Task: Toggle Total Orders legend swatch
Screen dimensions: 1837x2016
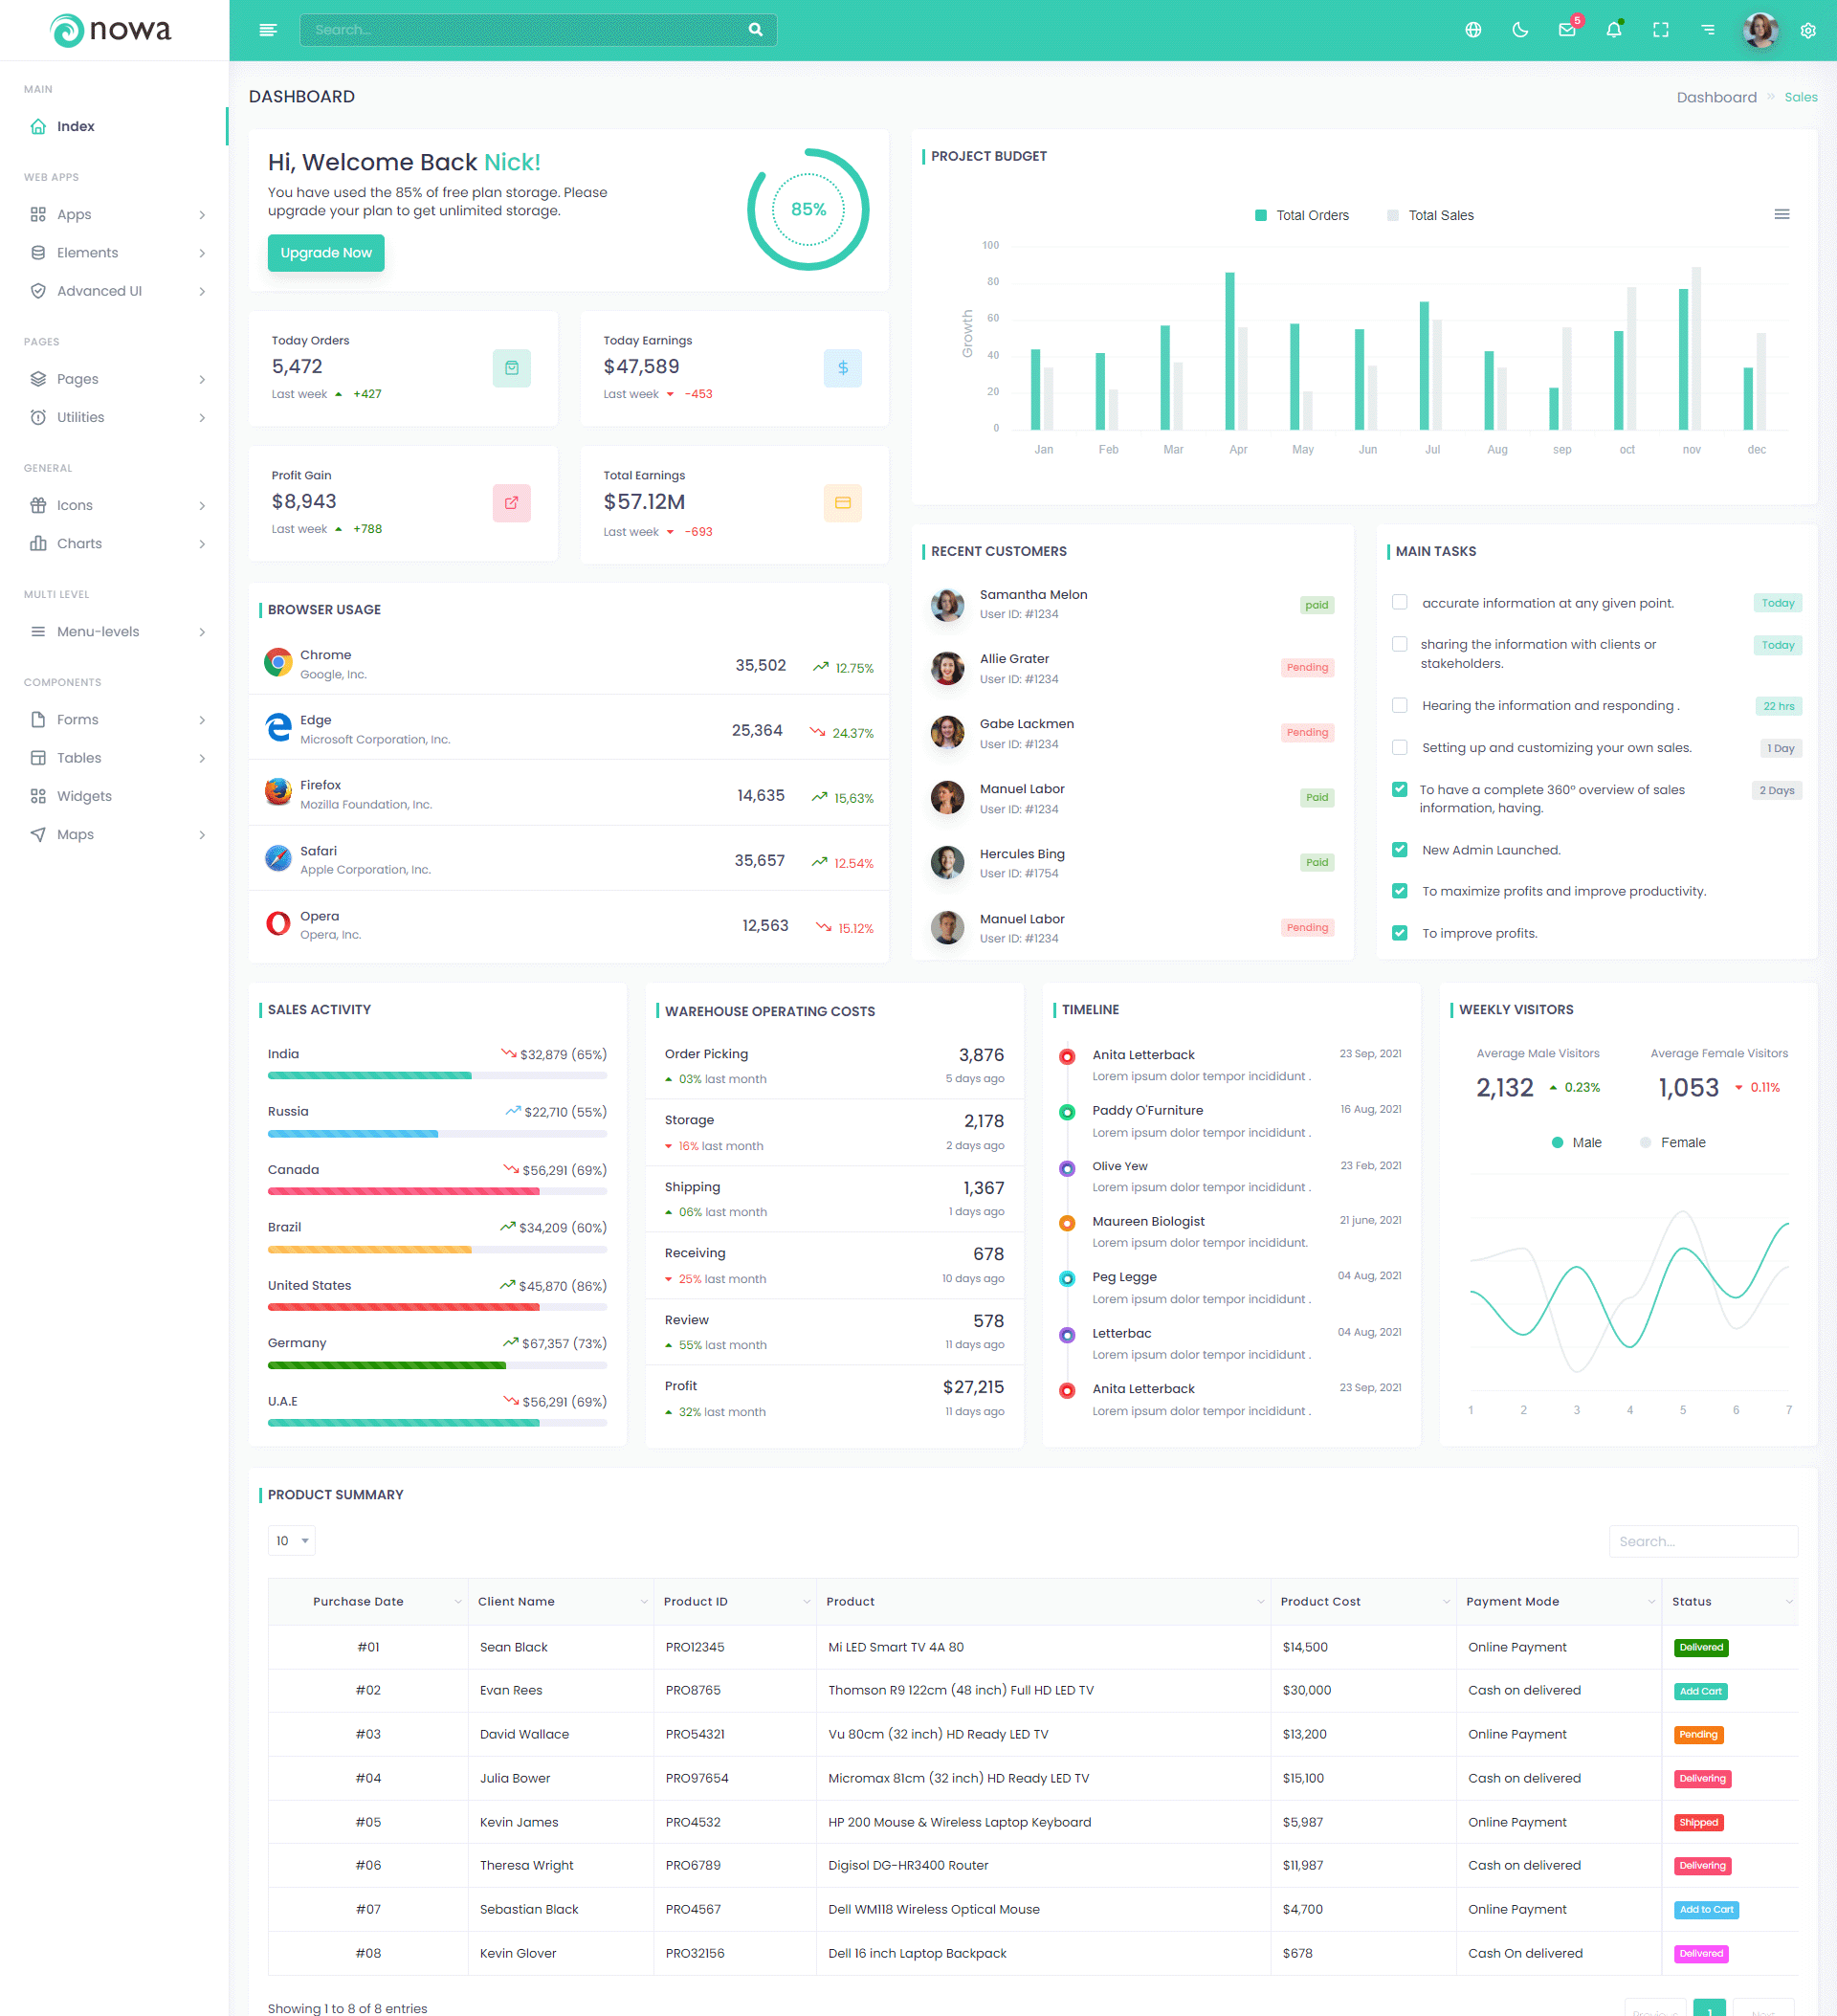Action: coord(1261,215)
